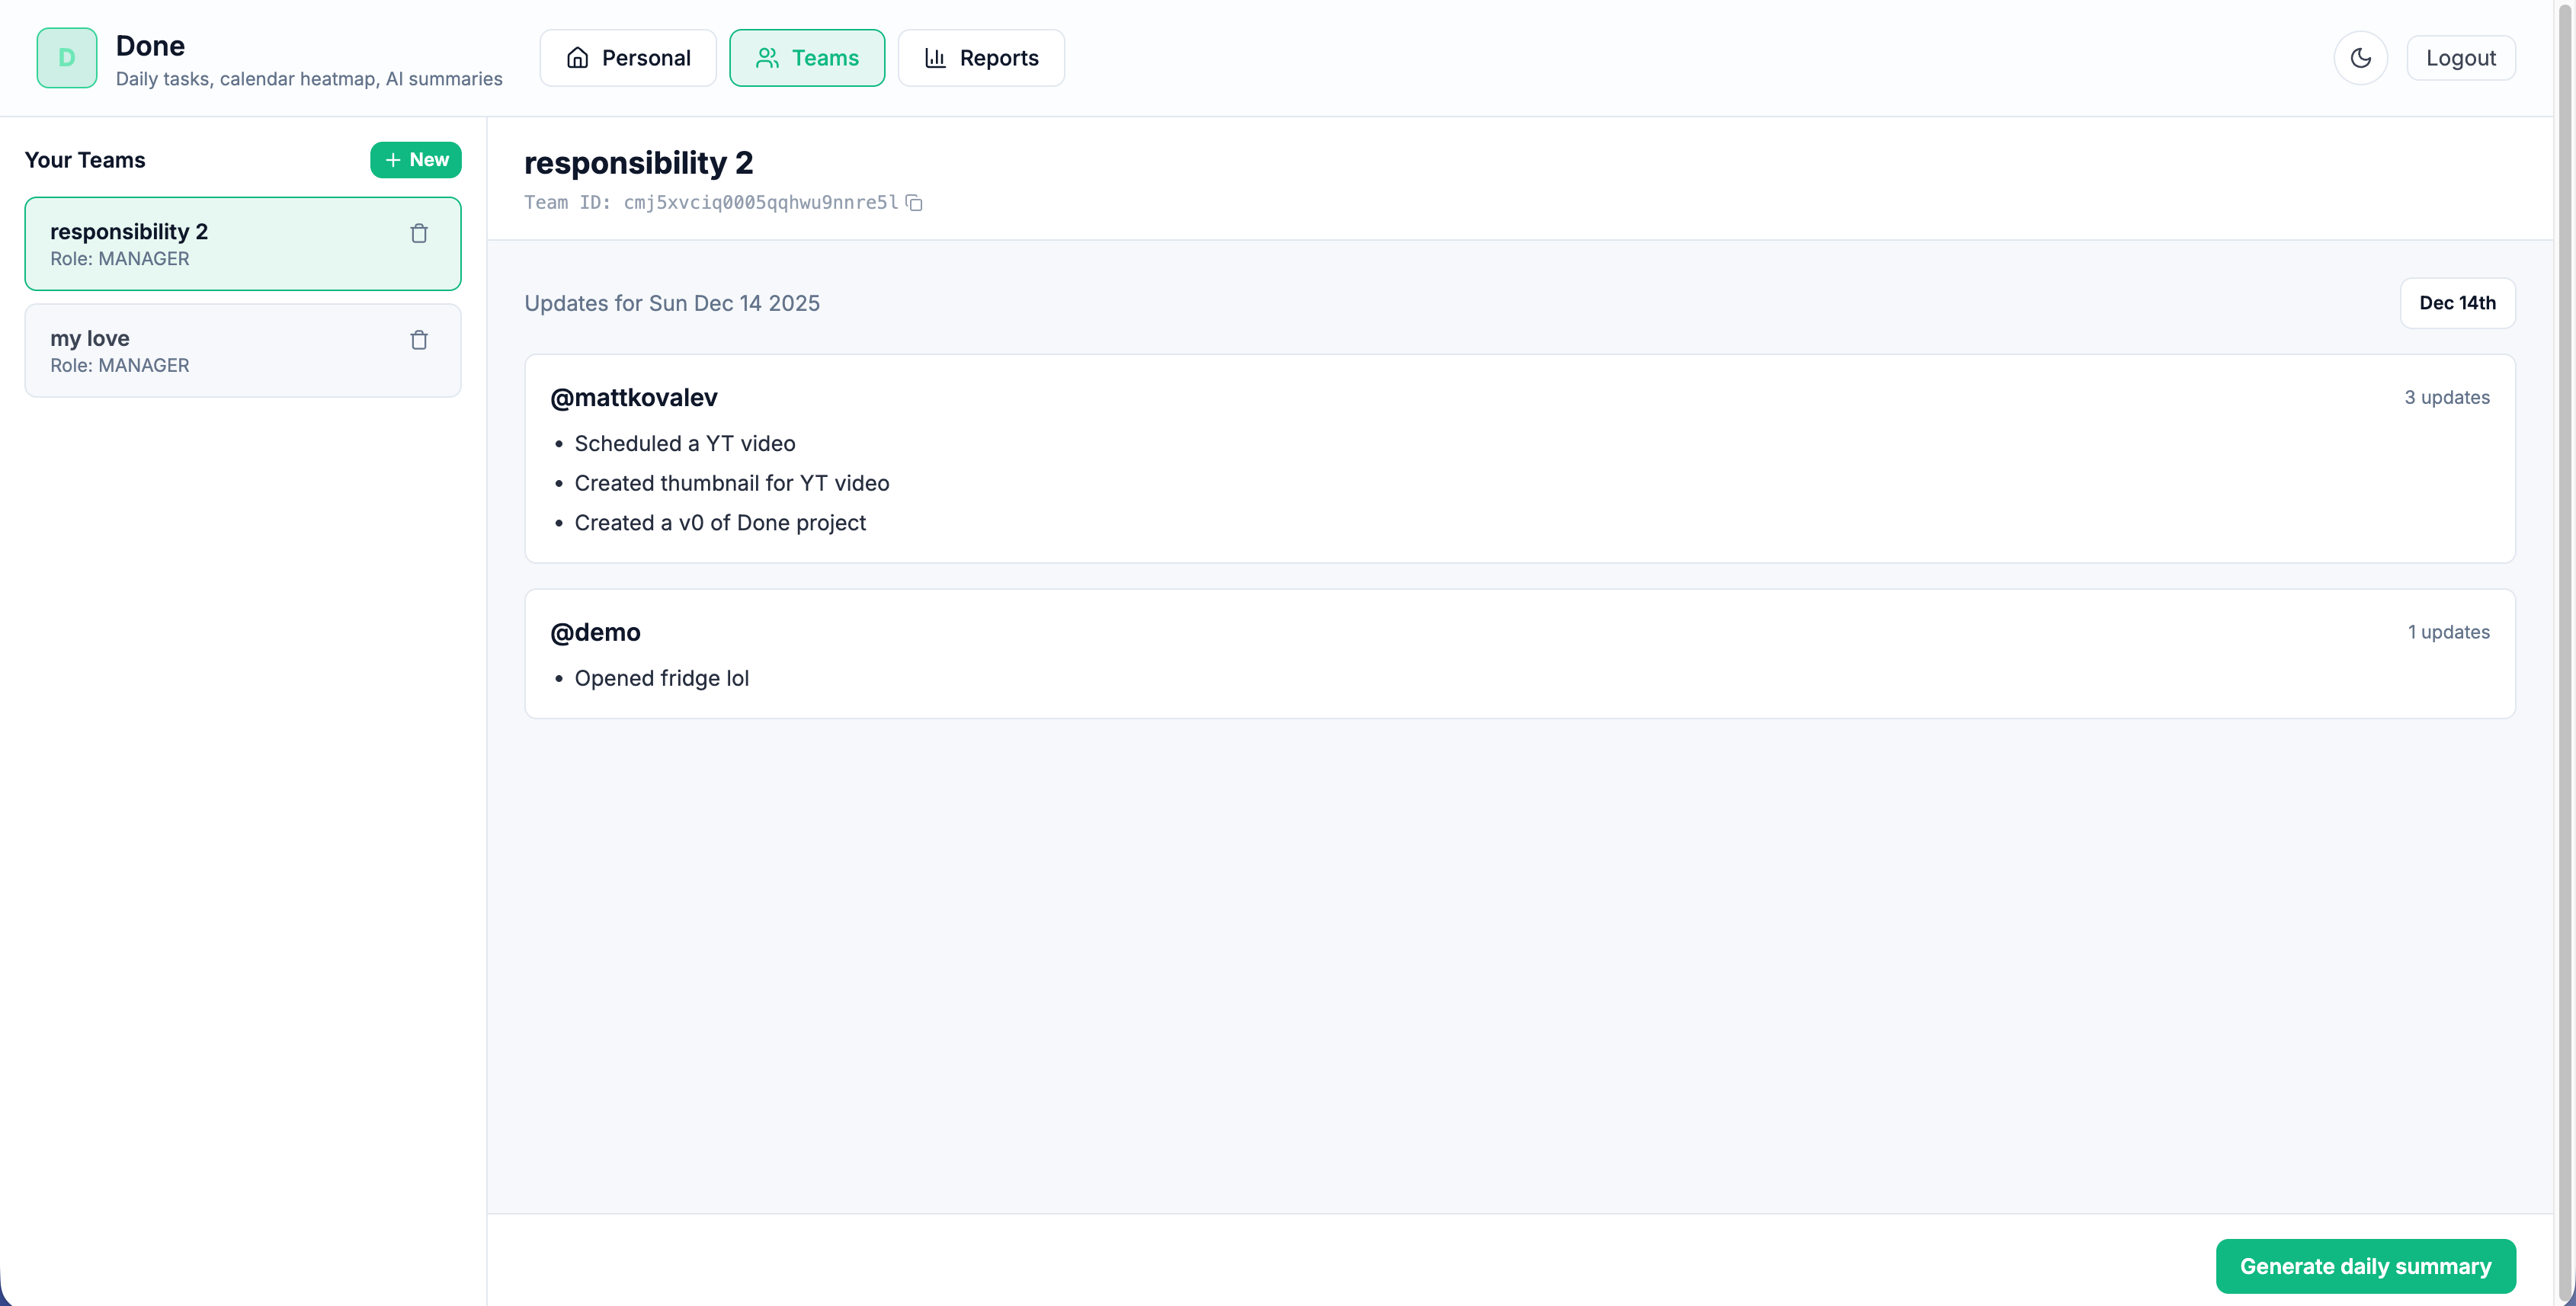Delete the my love team
The height and width of the screenshot is (1306, 2576).
[x=419, y=340]
